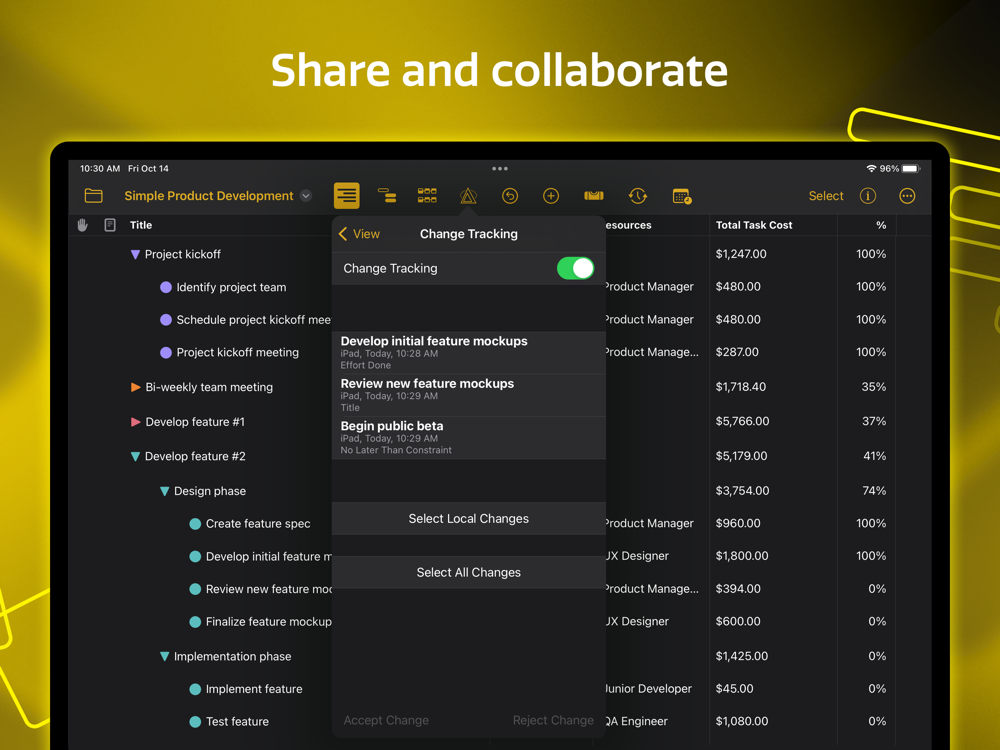Tap Accept Change button
This screenshot has width=1000, height=750.
coord(386,720)
